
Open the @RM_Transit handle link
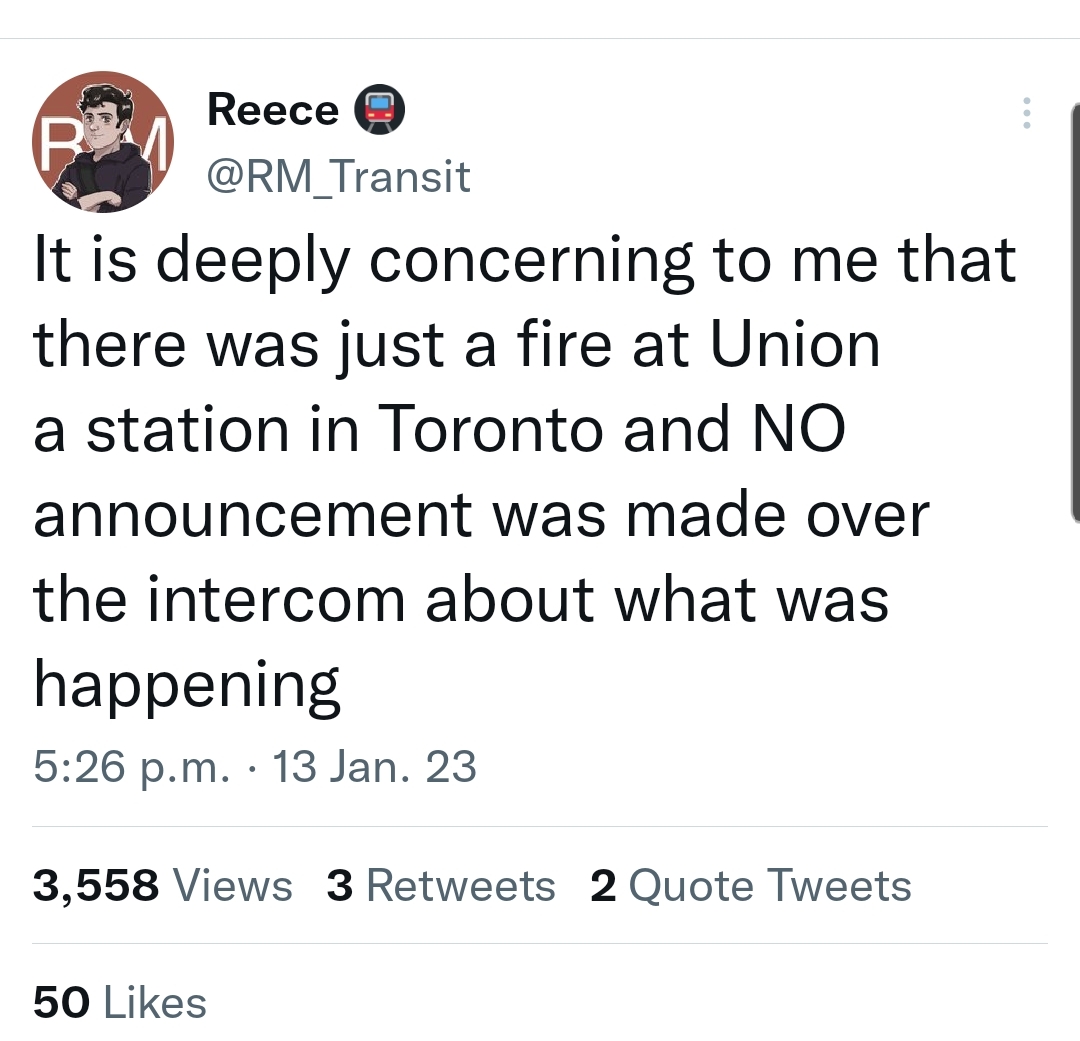coord(338,177)
